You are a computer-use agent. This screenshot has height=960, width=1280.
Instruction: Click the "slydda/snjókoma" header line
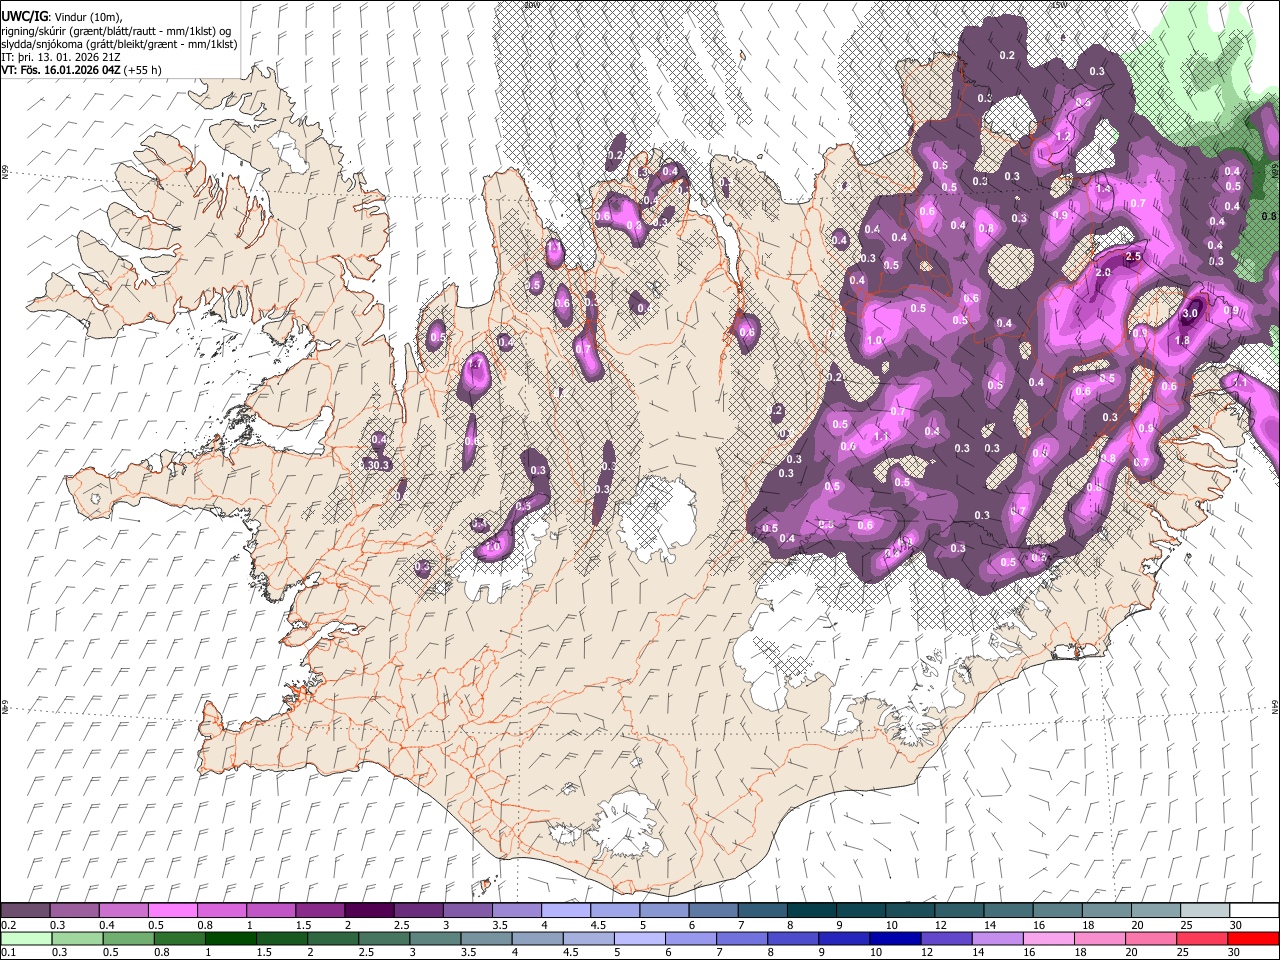[x=119, y=44]
